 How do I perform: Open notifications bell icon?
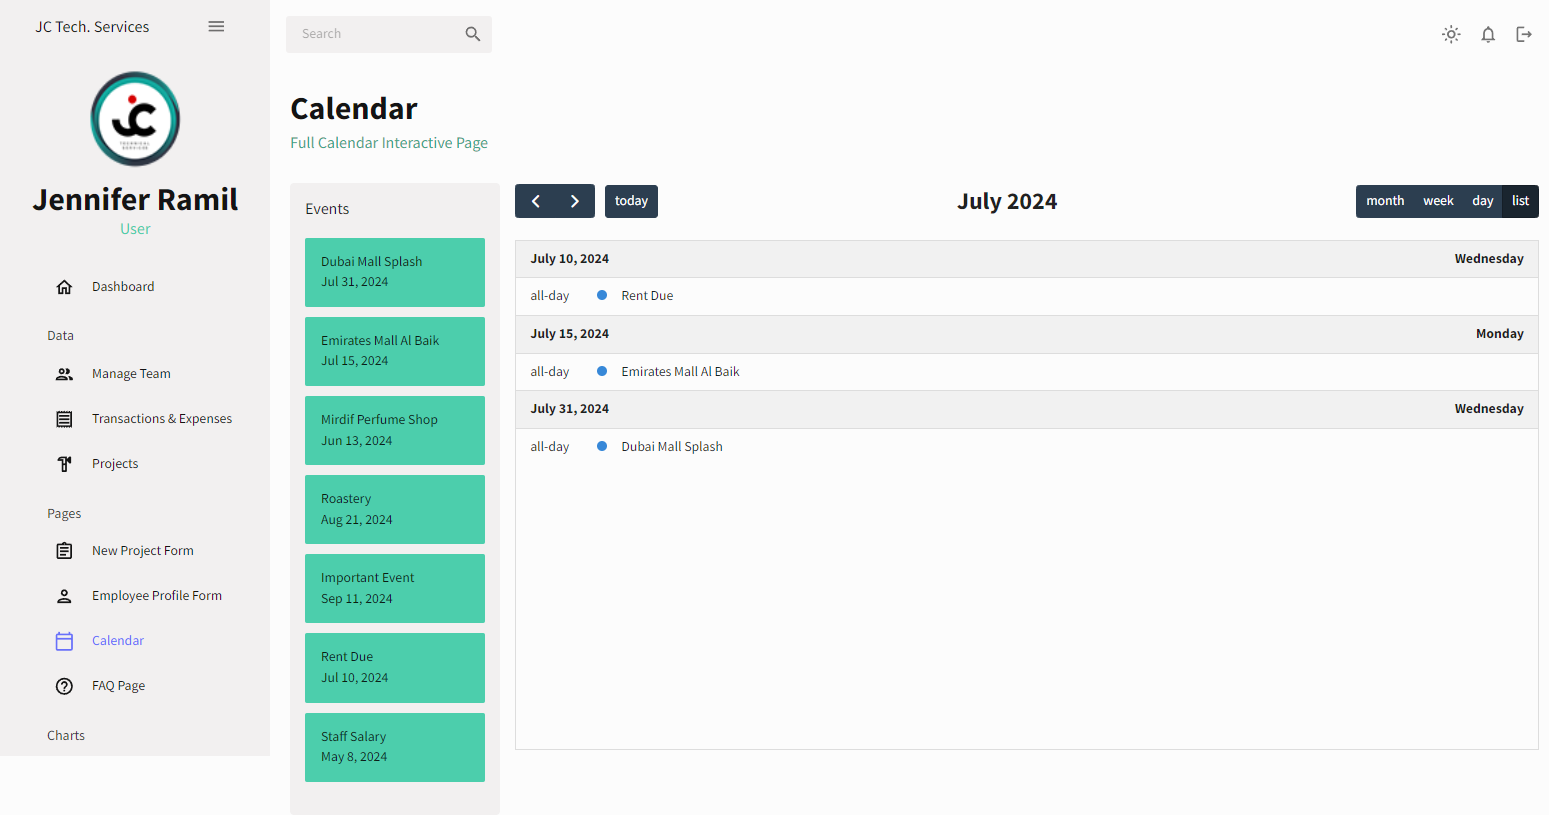click(x=1488, y=35)
